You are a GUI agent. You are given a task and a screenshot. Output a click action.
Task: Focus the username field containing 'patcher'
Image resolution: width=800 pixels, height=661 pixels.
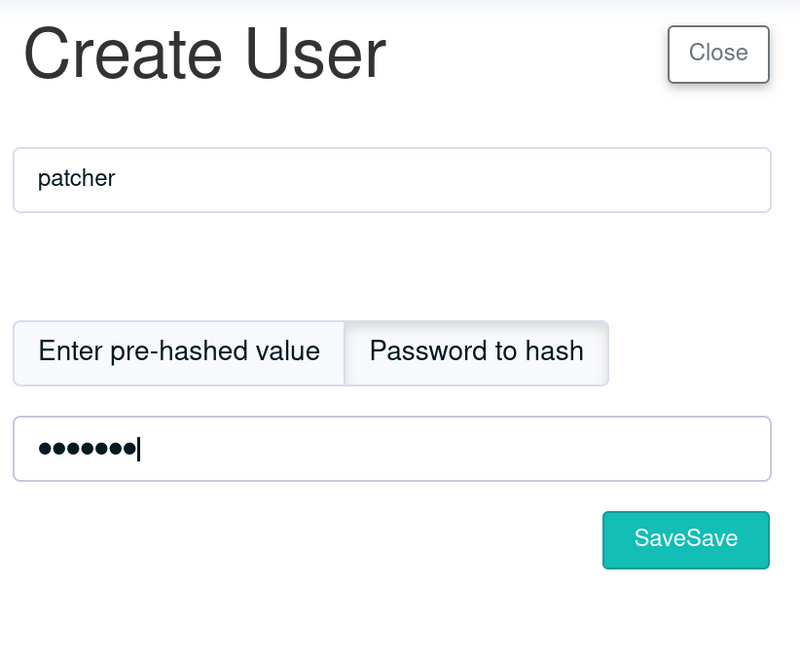coord(392,180)
